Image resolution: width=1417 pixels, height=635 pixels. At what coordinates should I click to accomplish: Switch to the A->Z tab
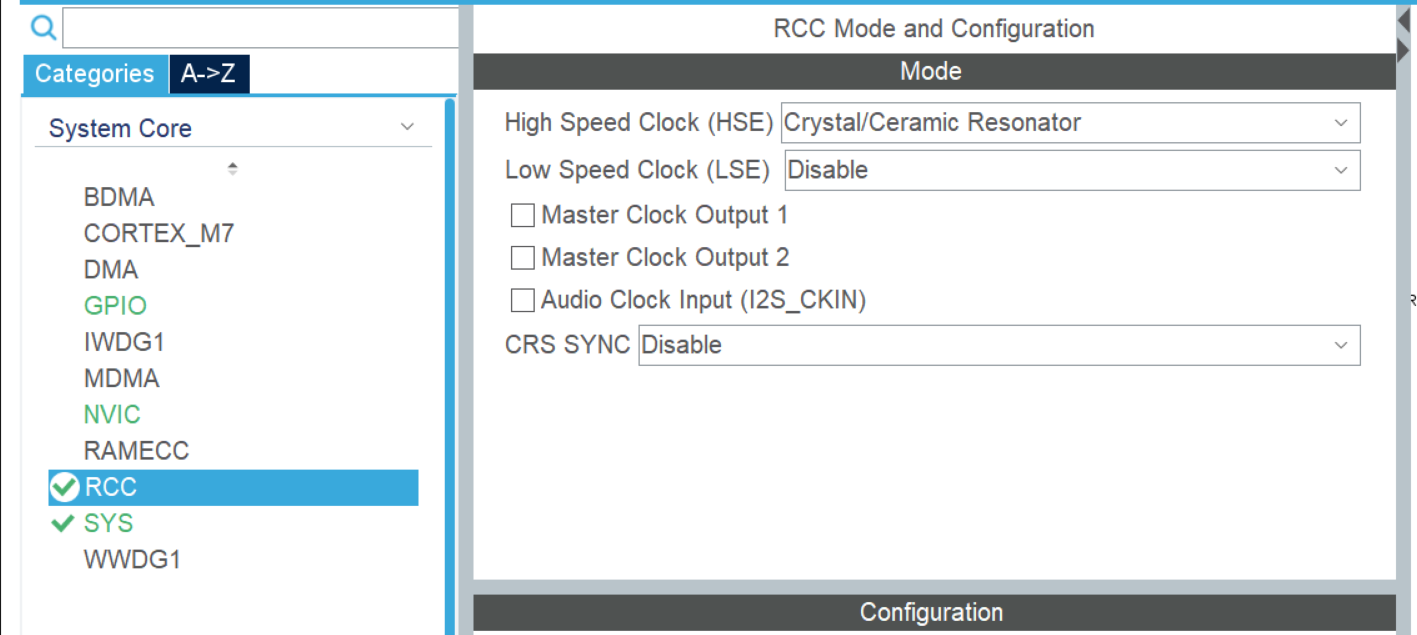pyautogui.click(x=209, y=74)
